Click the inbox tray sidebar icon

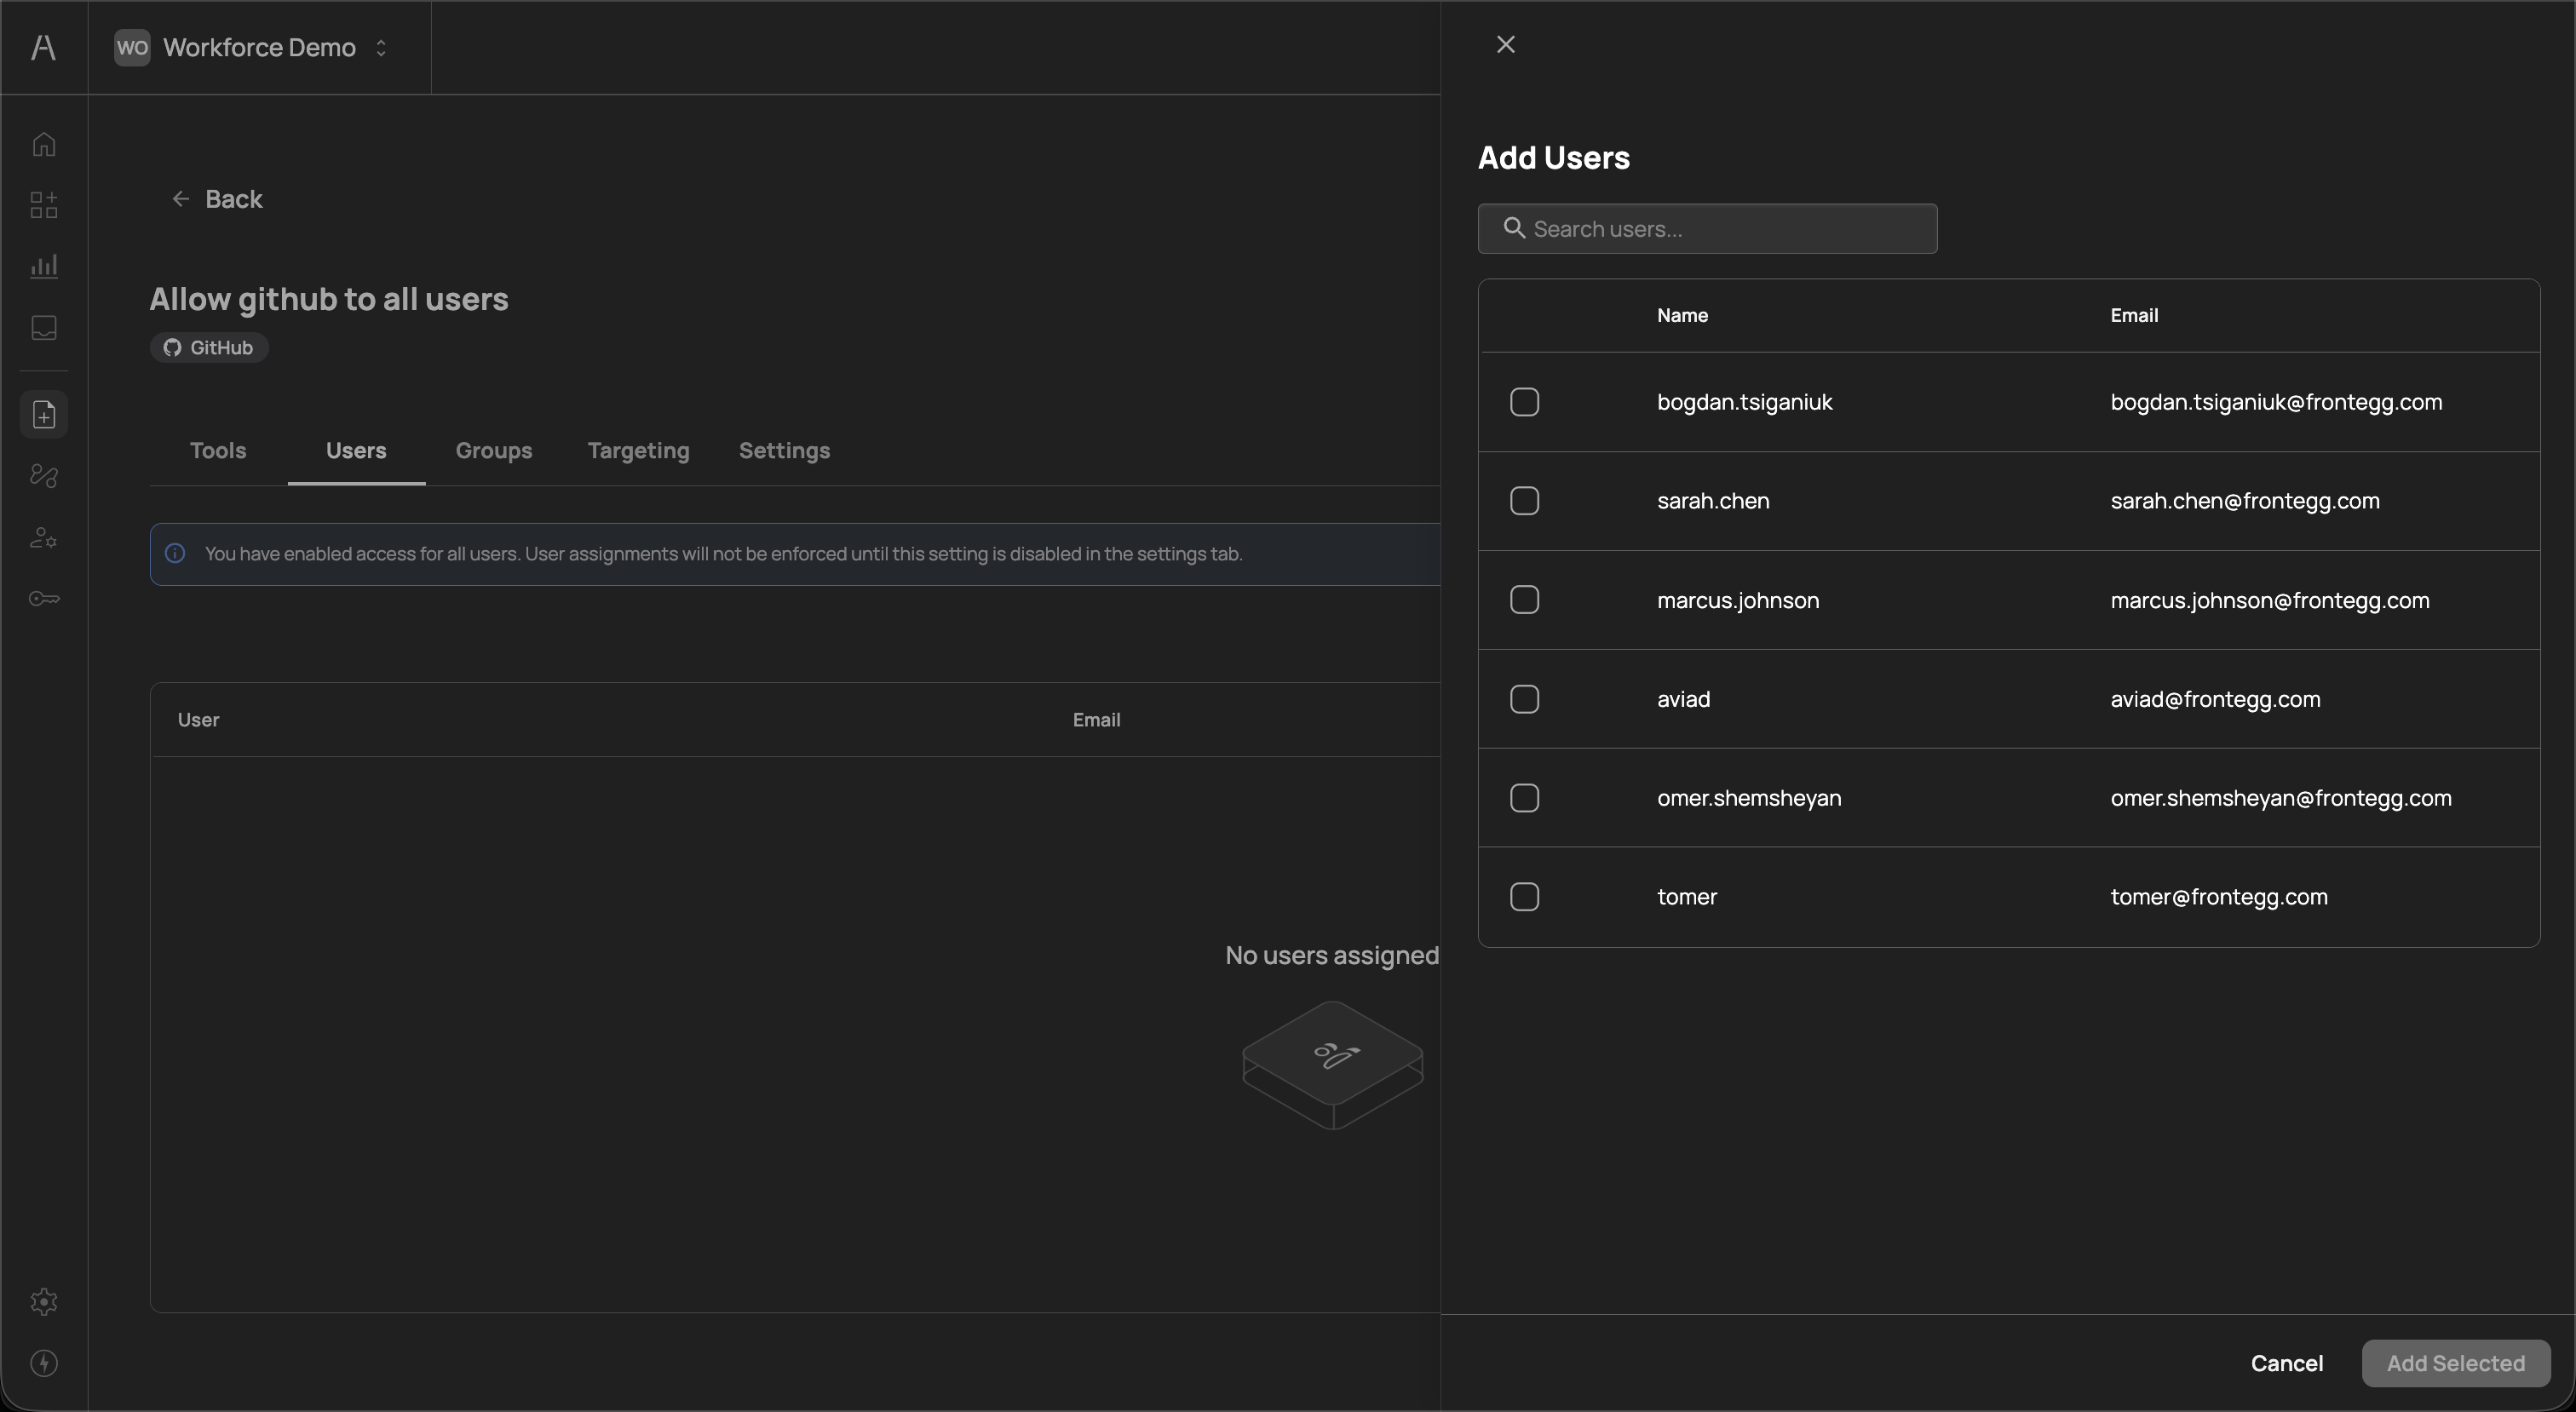click(x=43, y=327)
